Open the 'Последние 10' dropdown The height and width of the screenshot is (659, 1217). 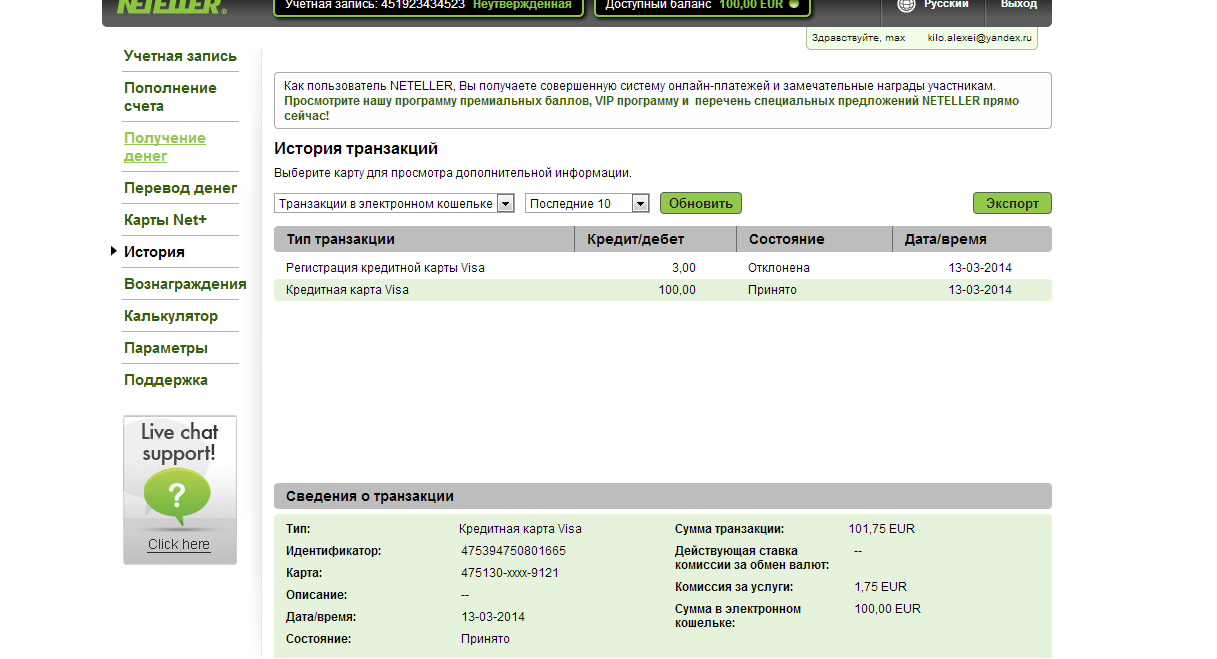587,203
